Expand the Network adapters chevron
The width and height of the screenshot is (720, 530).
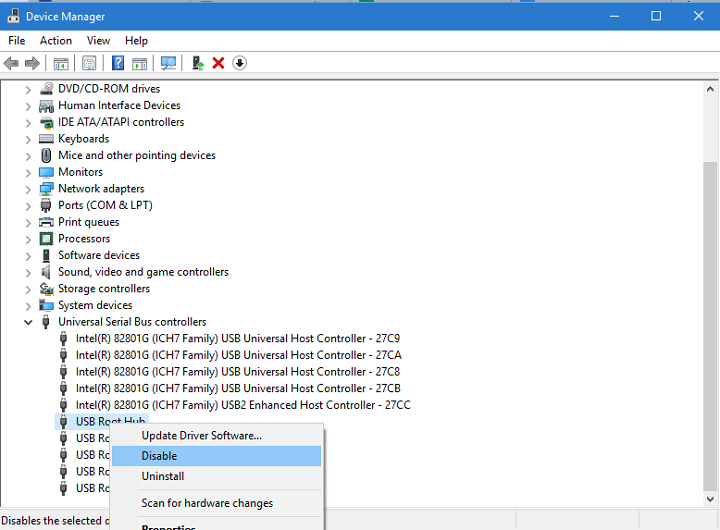pyautogui.click(x=28, y=189)
